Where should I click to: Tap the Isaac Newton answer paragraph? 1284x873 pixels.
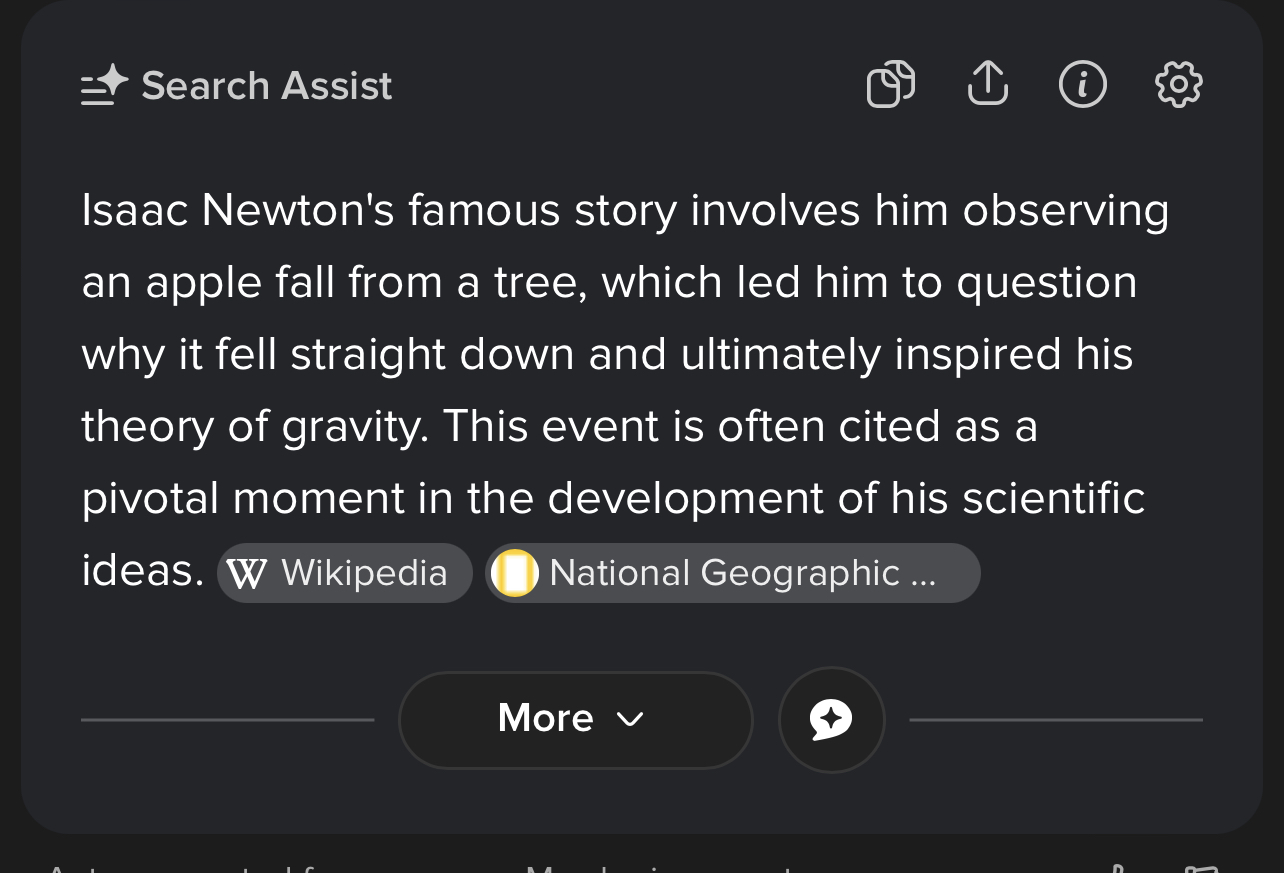coord(625,390)
